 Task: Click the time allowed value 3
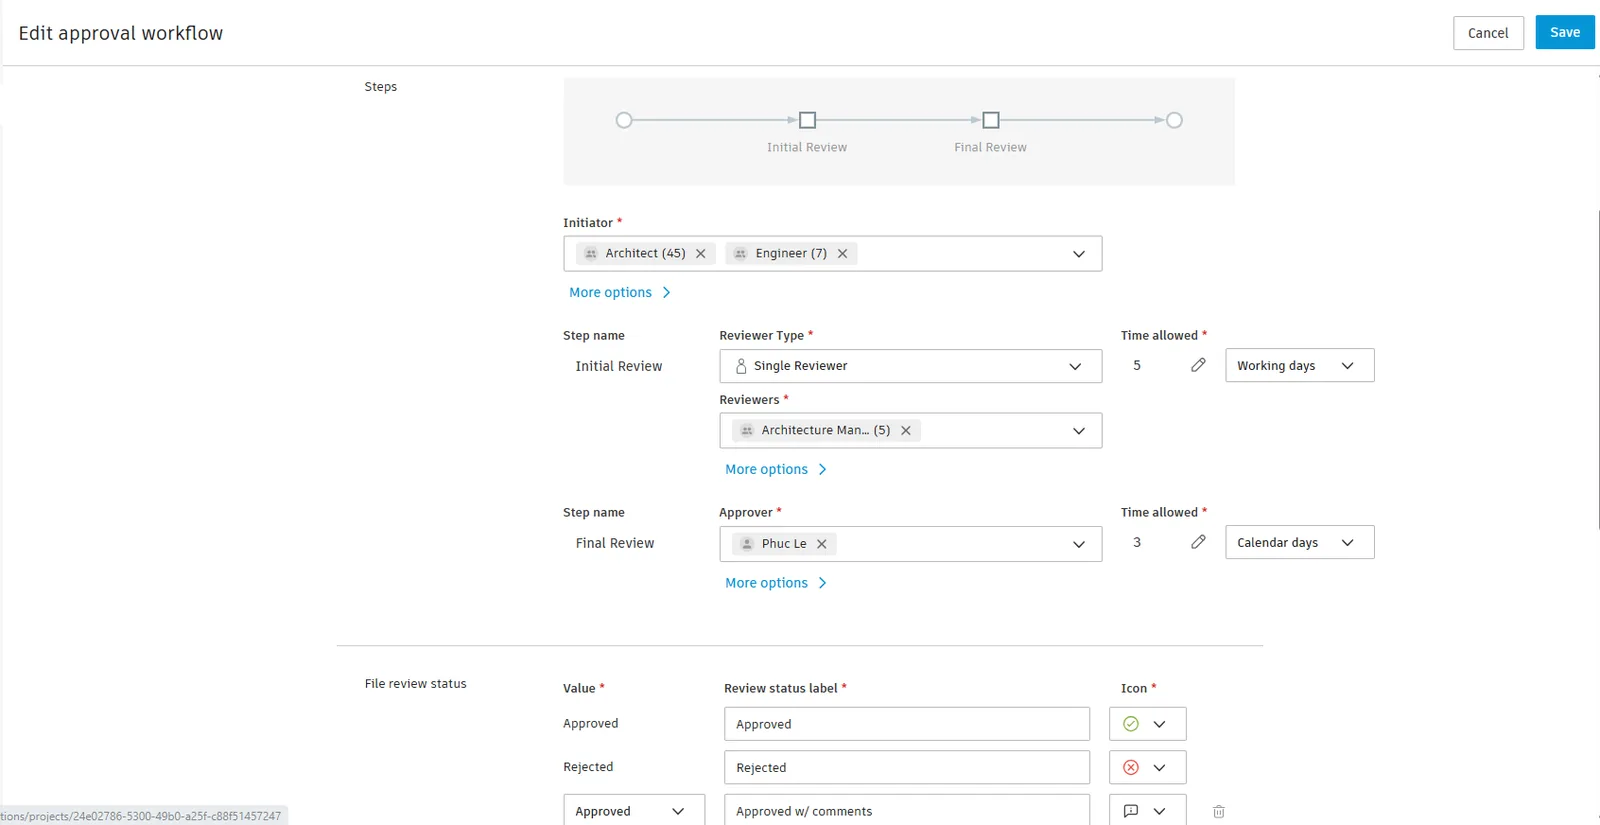pyautogui.click(x=1137, y=542)
